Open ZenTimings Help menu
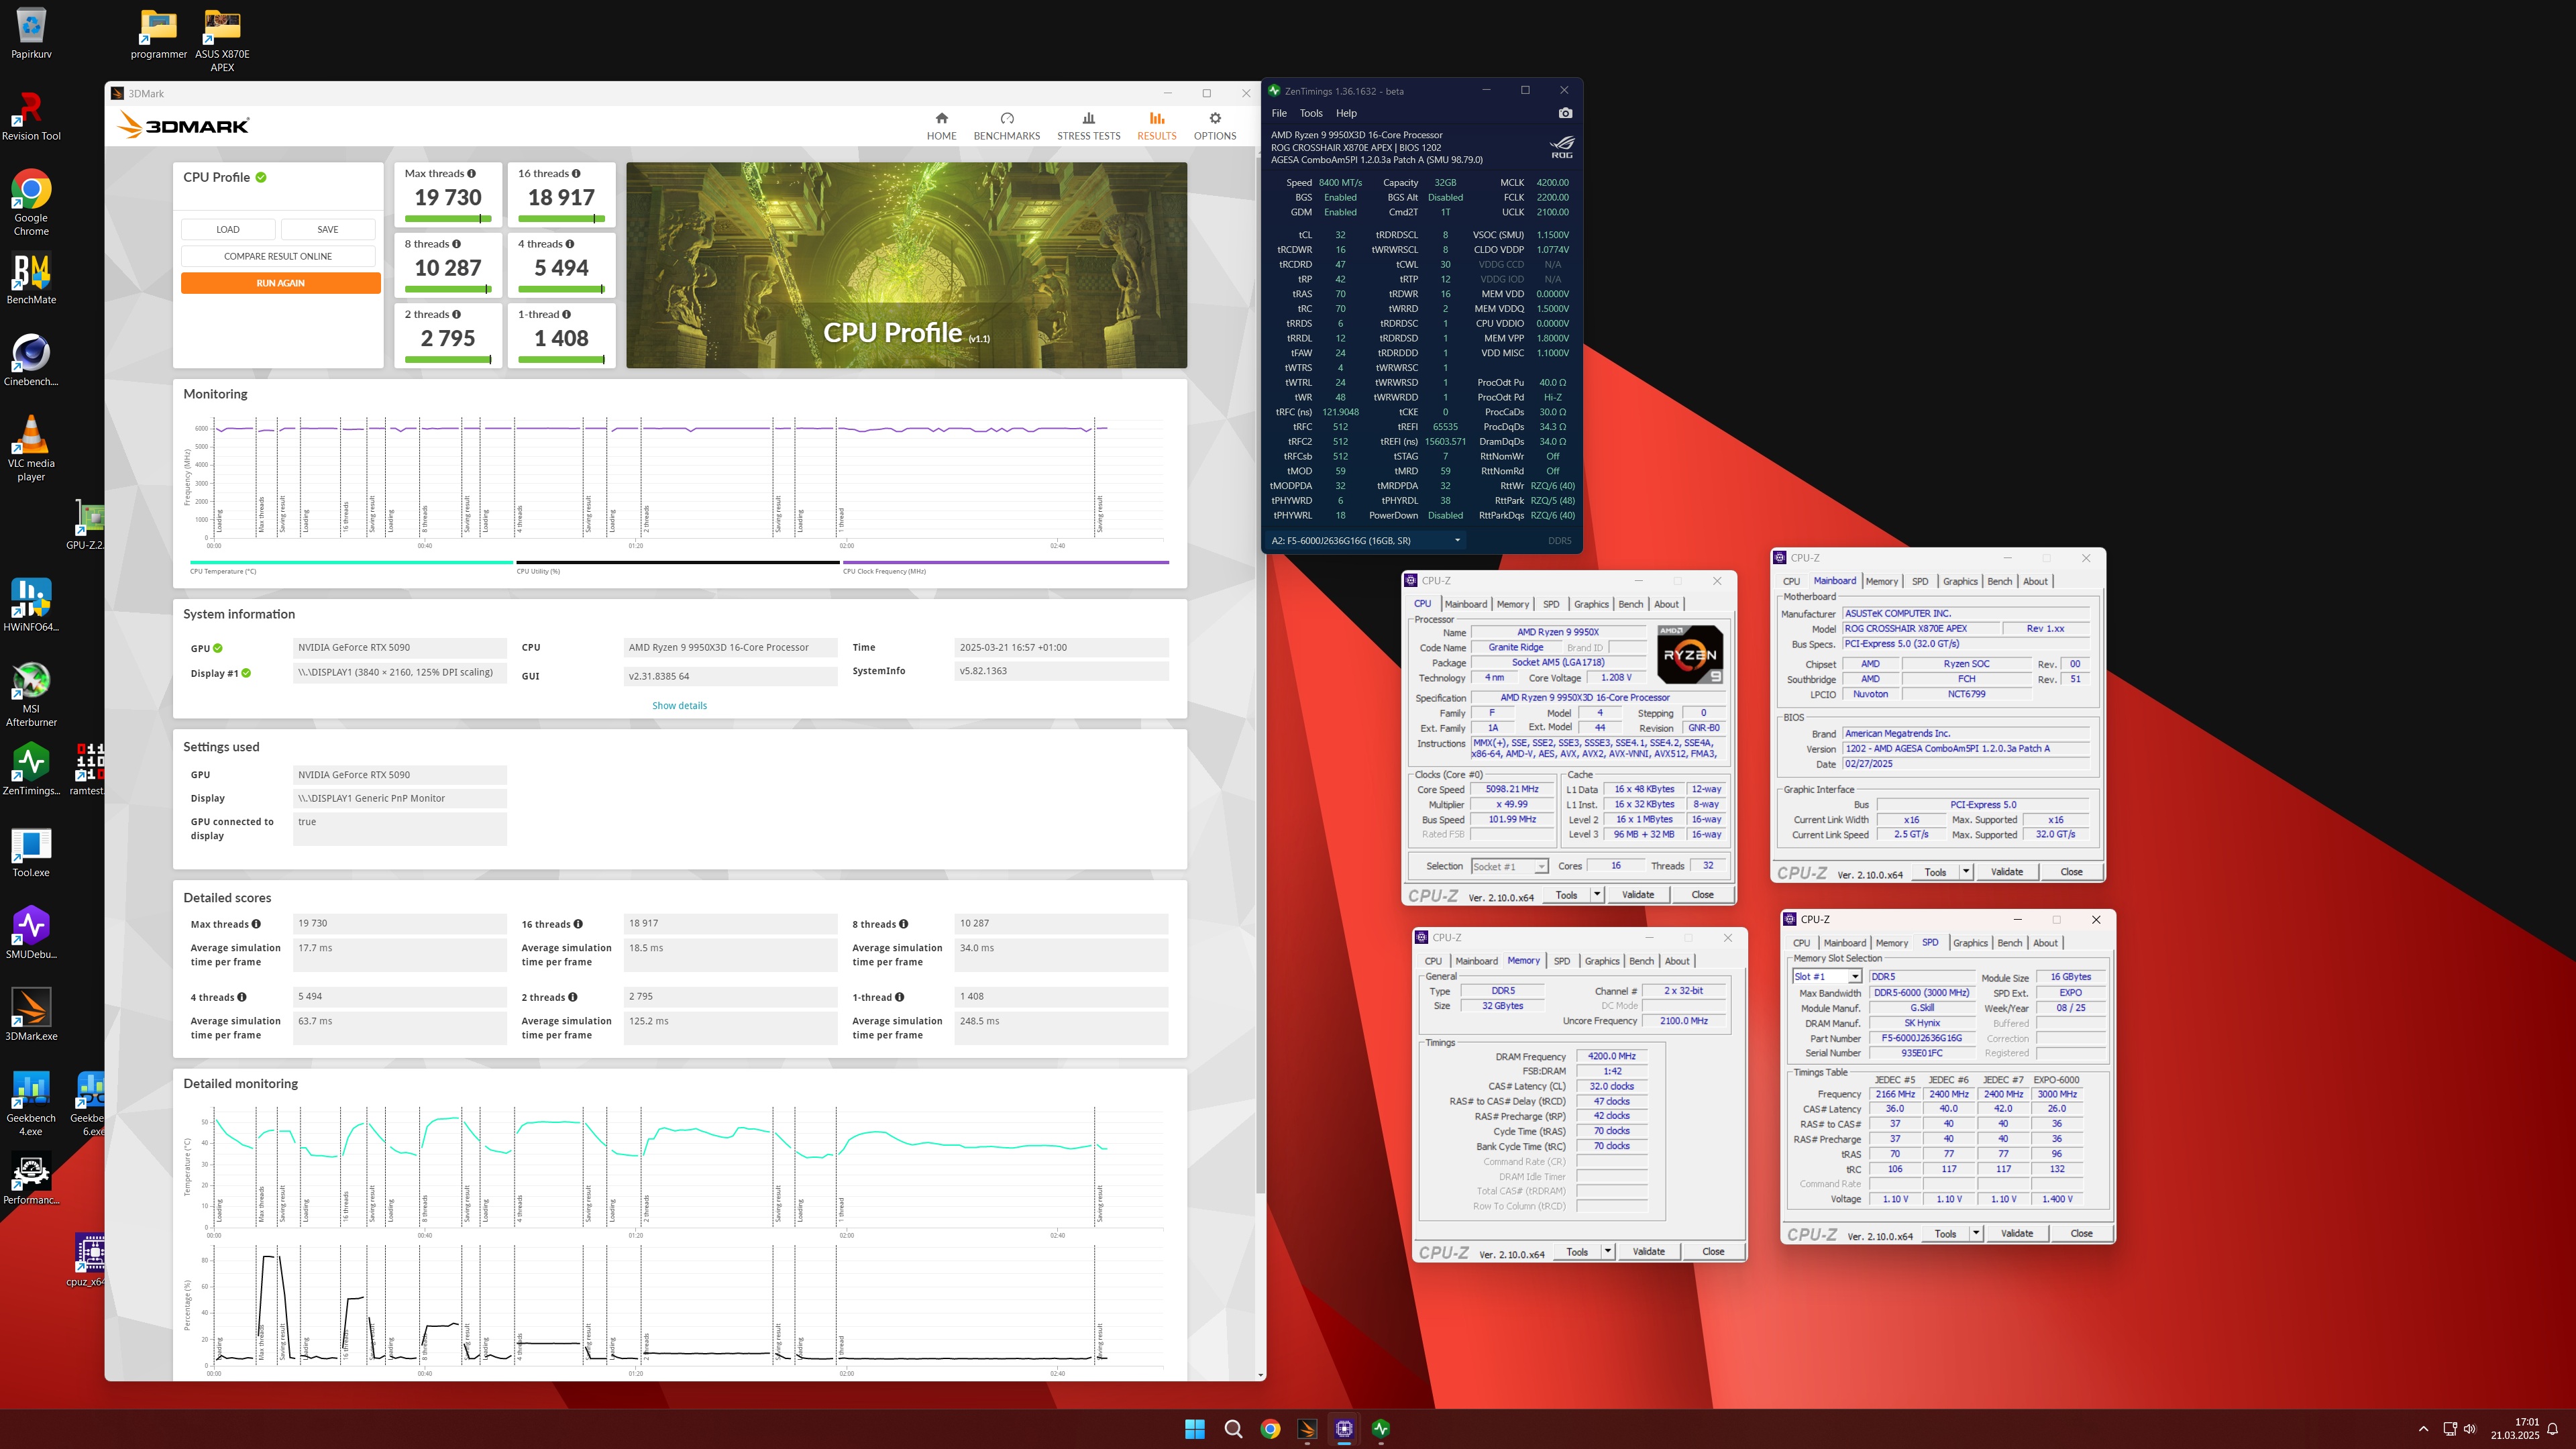Screen dimensions: 2576x1449 coord(1347,113)
